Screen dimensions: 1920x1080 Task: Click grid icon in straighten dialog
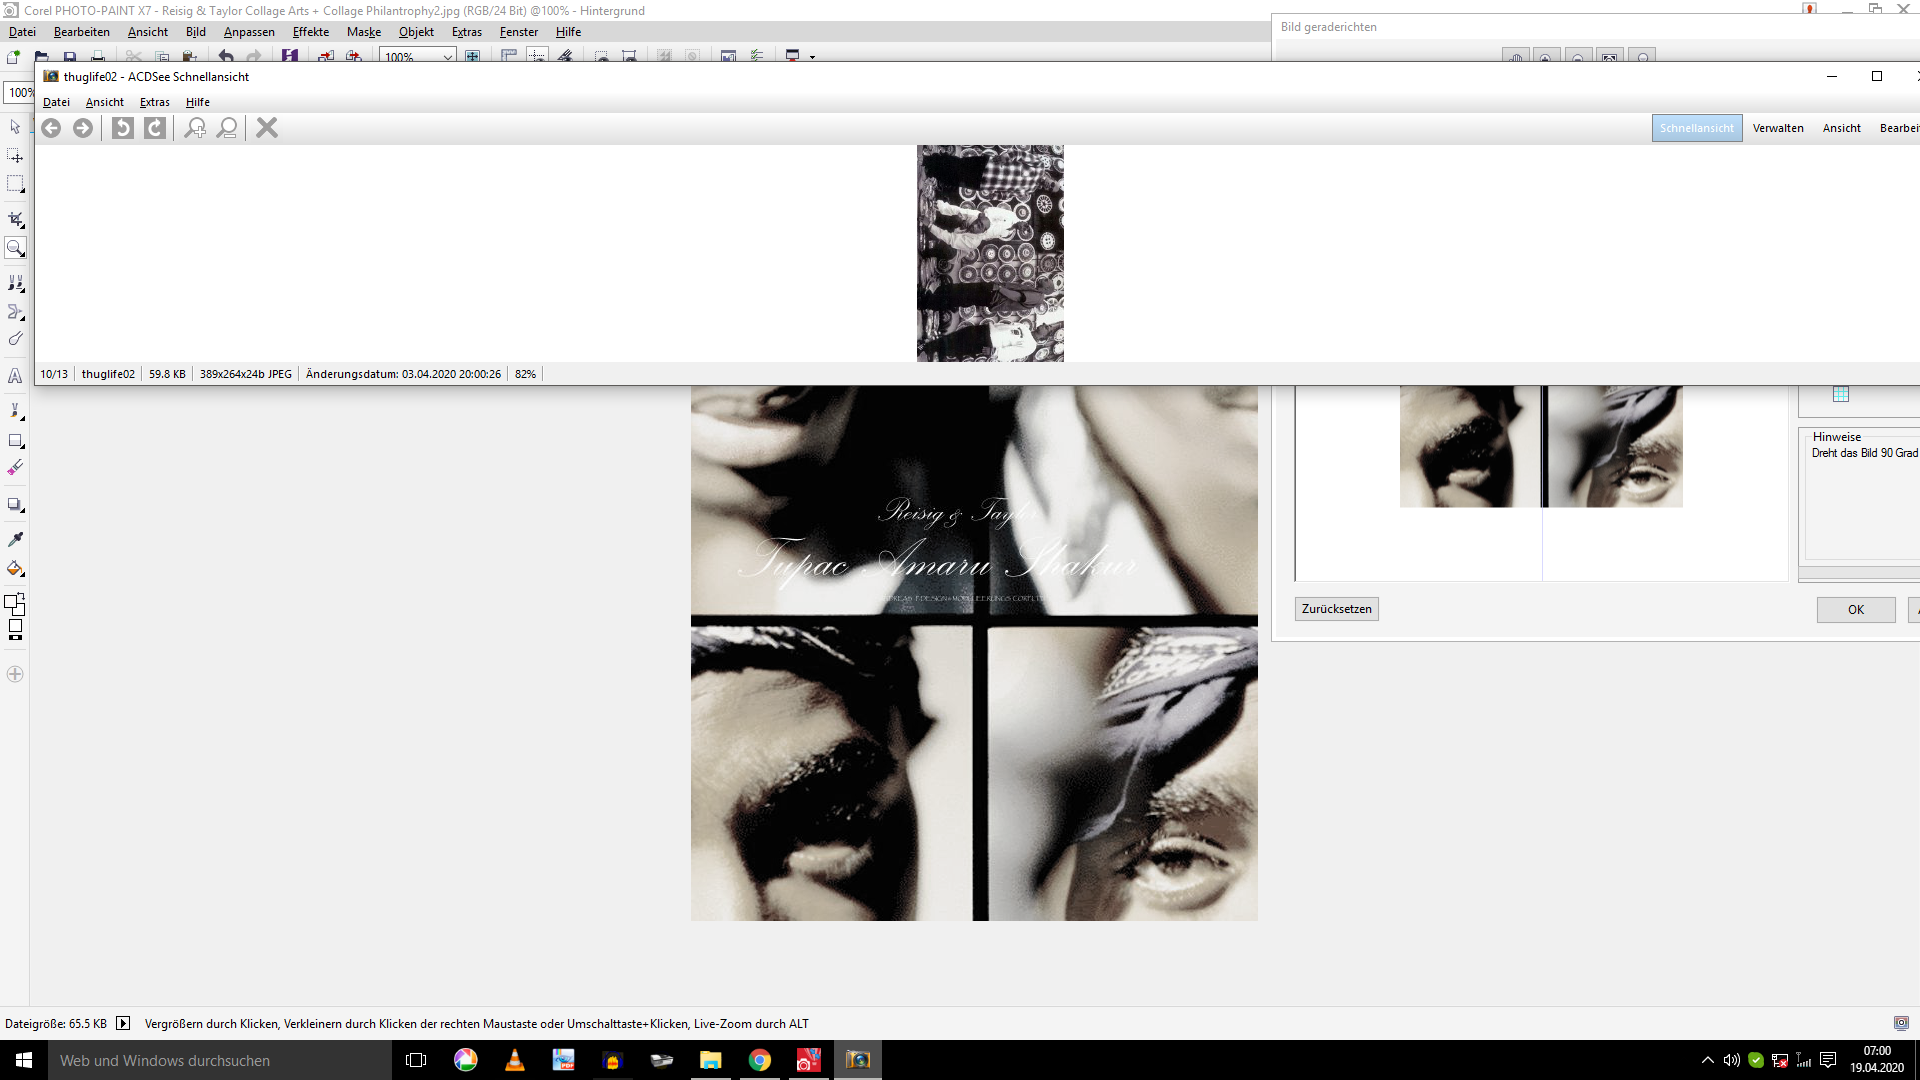(1841, 394)
